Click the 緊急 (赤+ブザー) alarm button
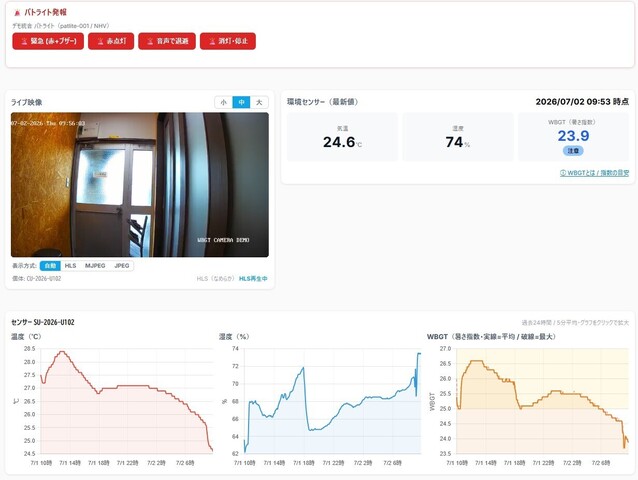The width and height of the screenshot is (638, 480). click(x=48, y=41)
